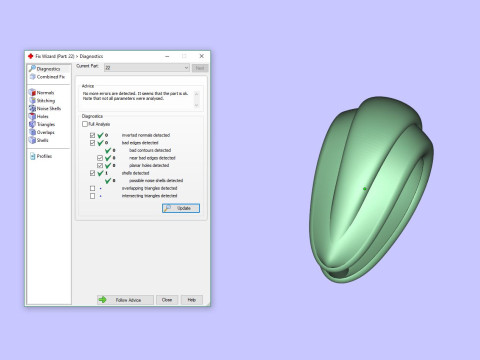Select the Stitching fix section

click(42, 100)
